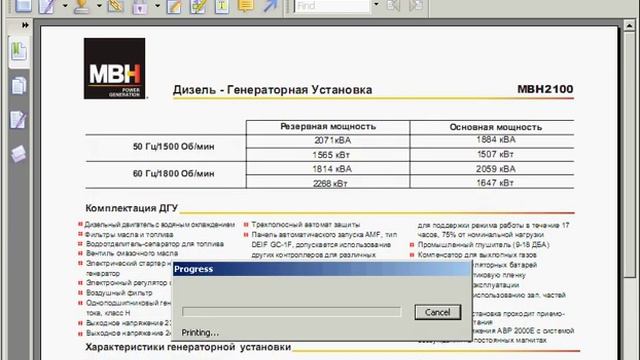The width and height of the screenshot is (640, 360).
Task: Click the '60 Гц/1800 Об/мин' row label
Action: 173,173
